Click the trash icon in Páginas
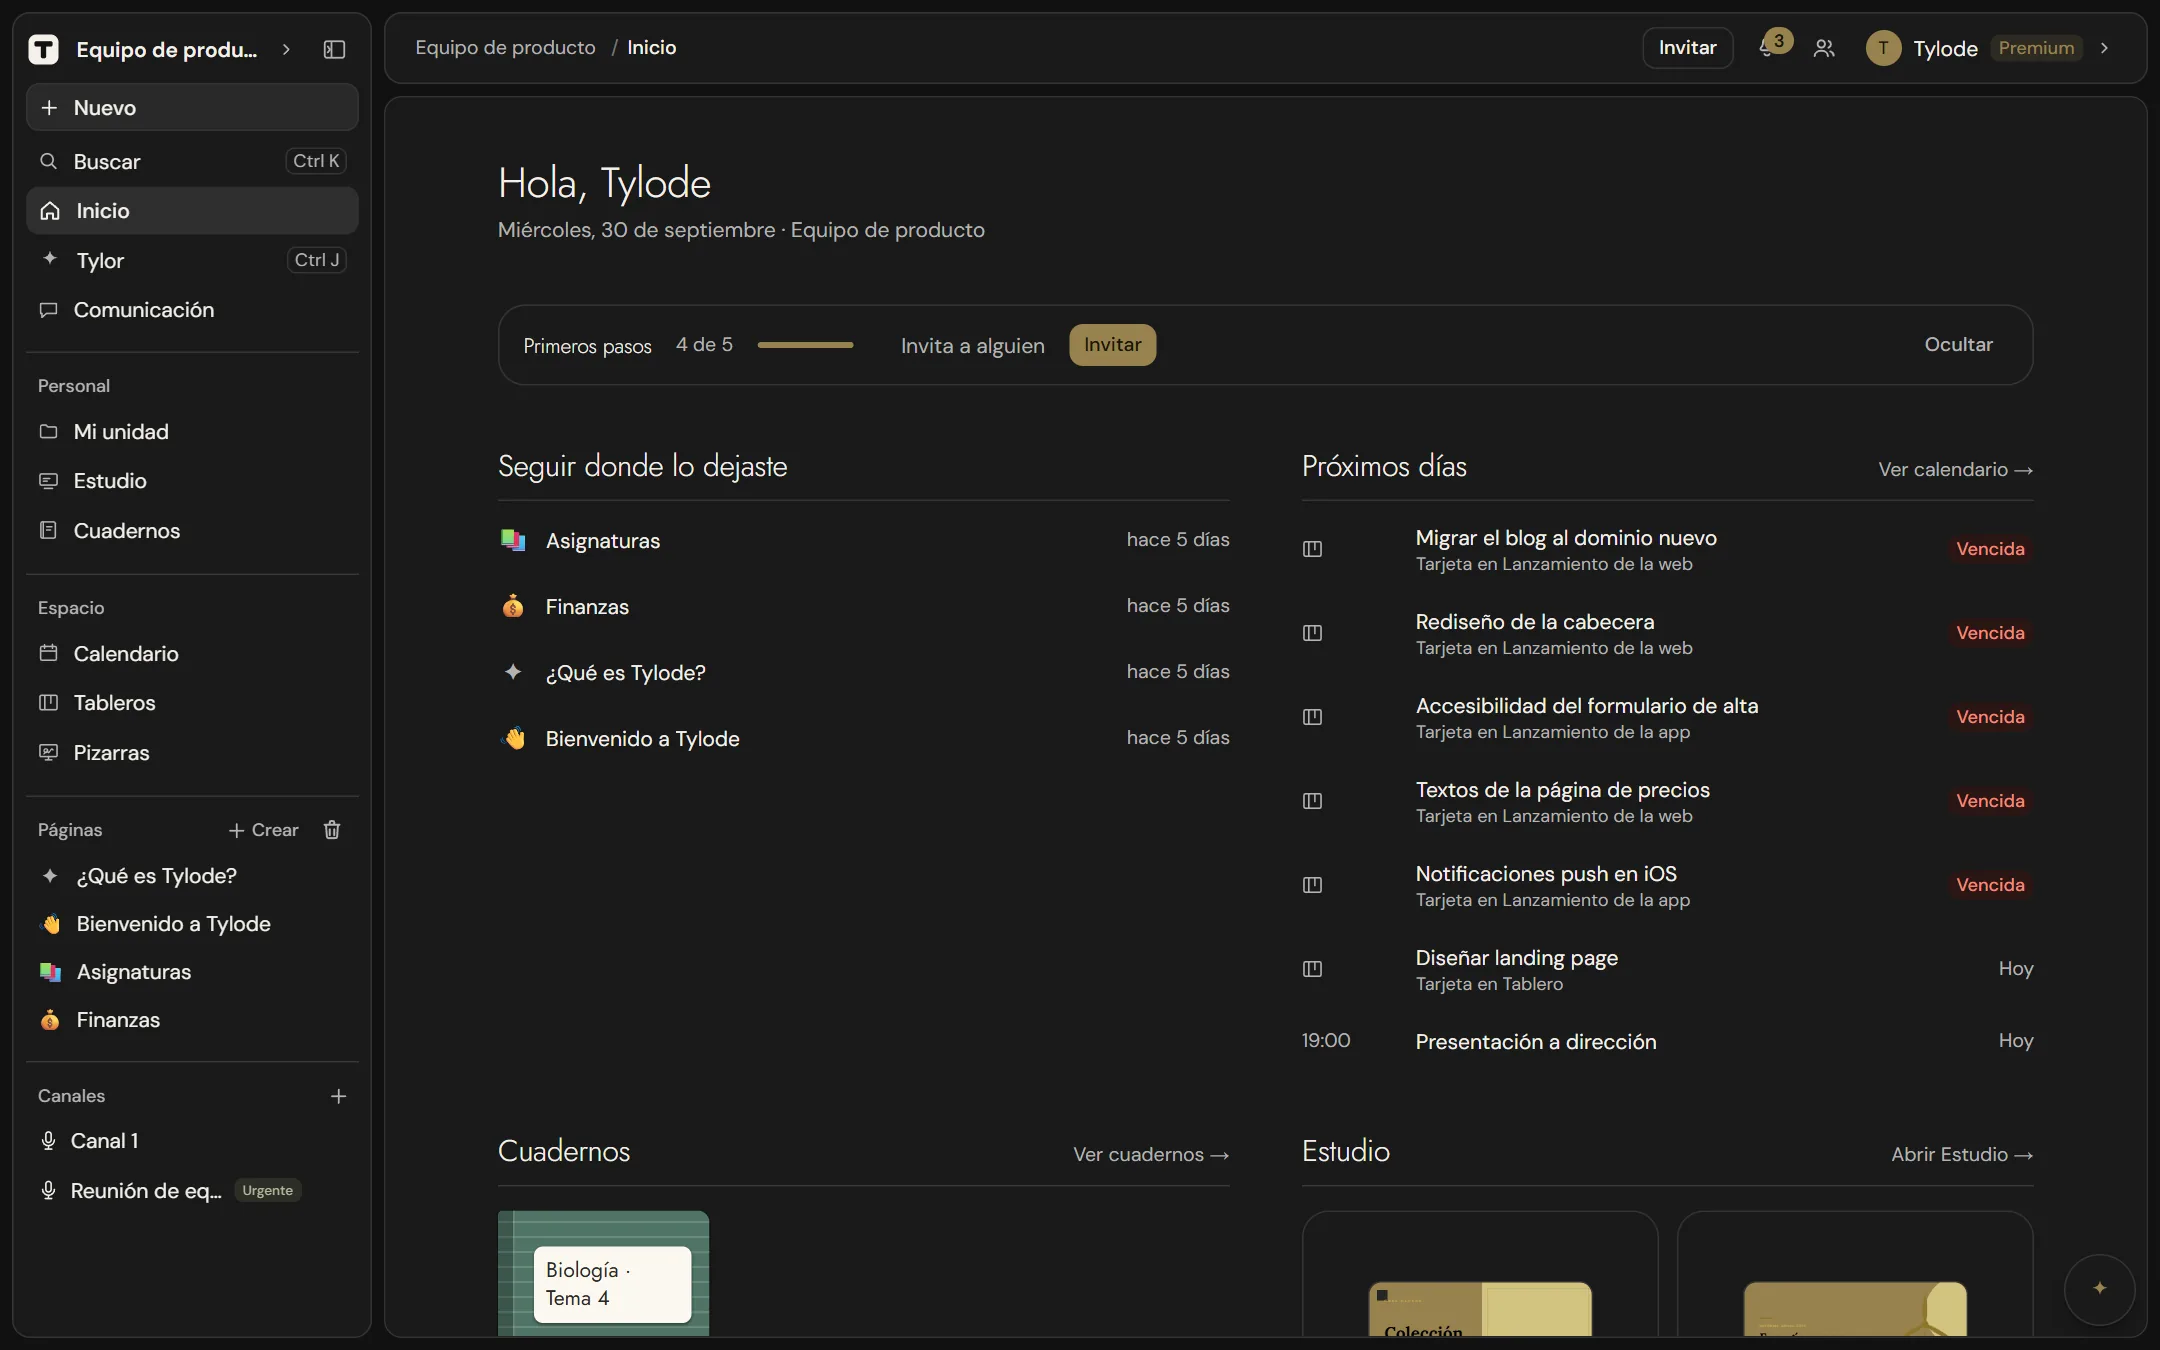The width and height of the screenshot is (2160, 1350). click(332, 830)
